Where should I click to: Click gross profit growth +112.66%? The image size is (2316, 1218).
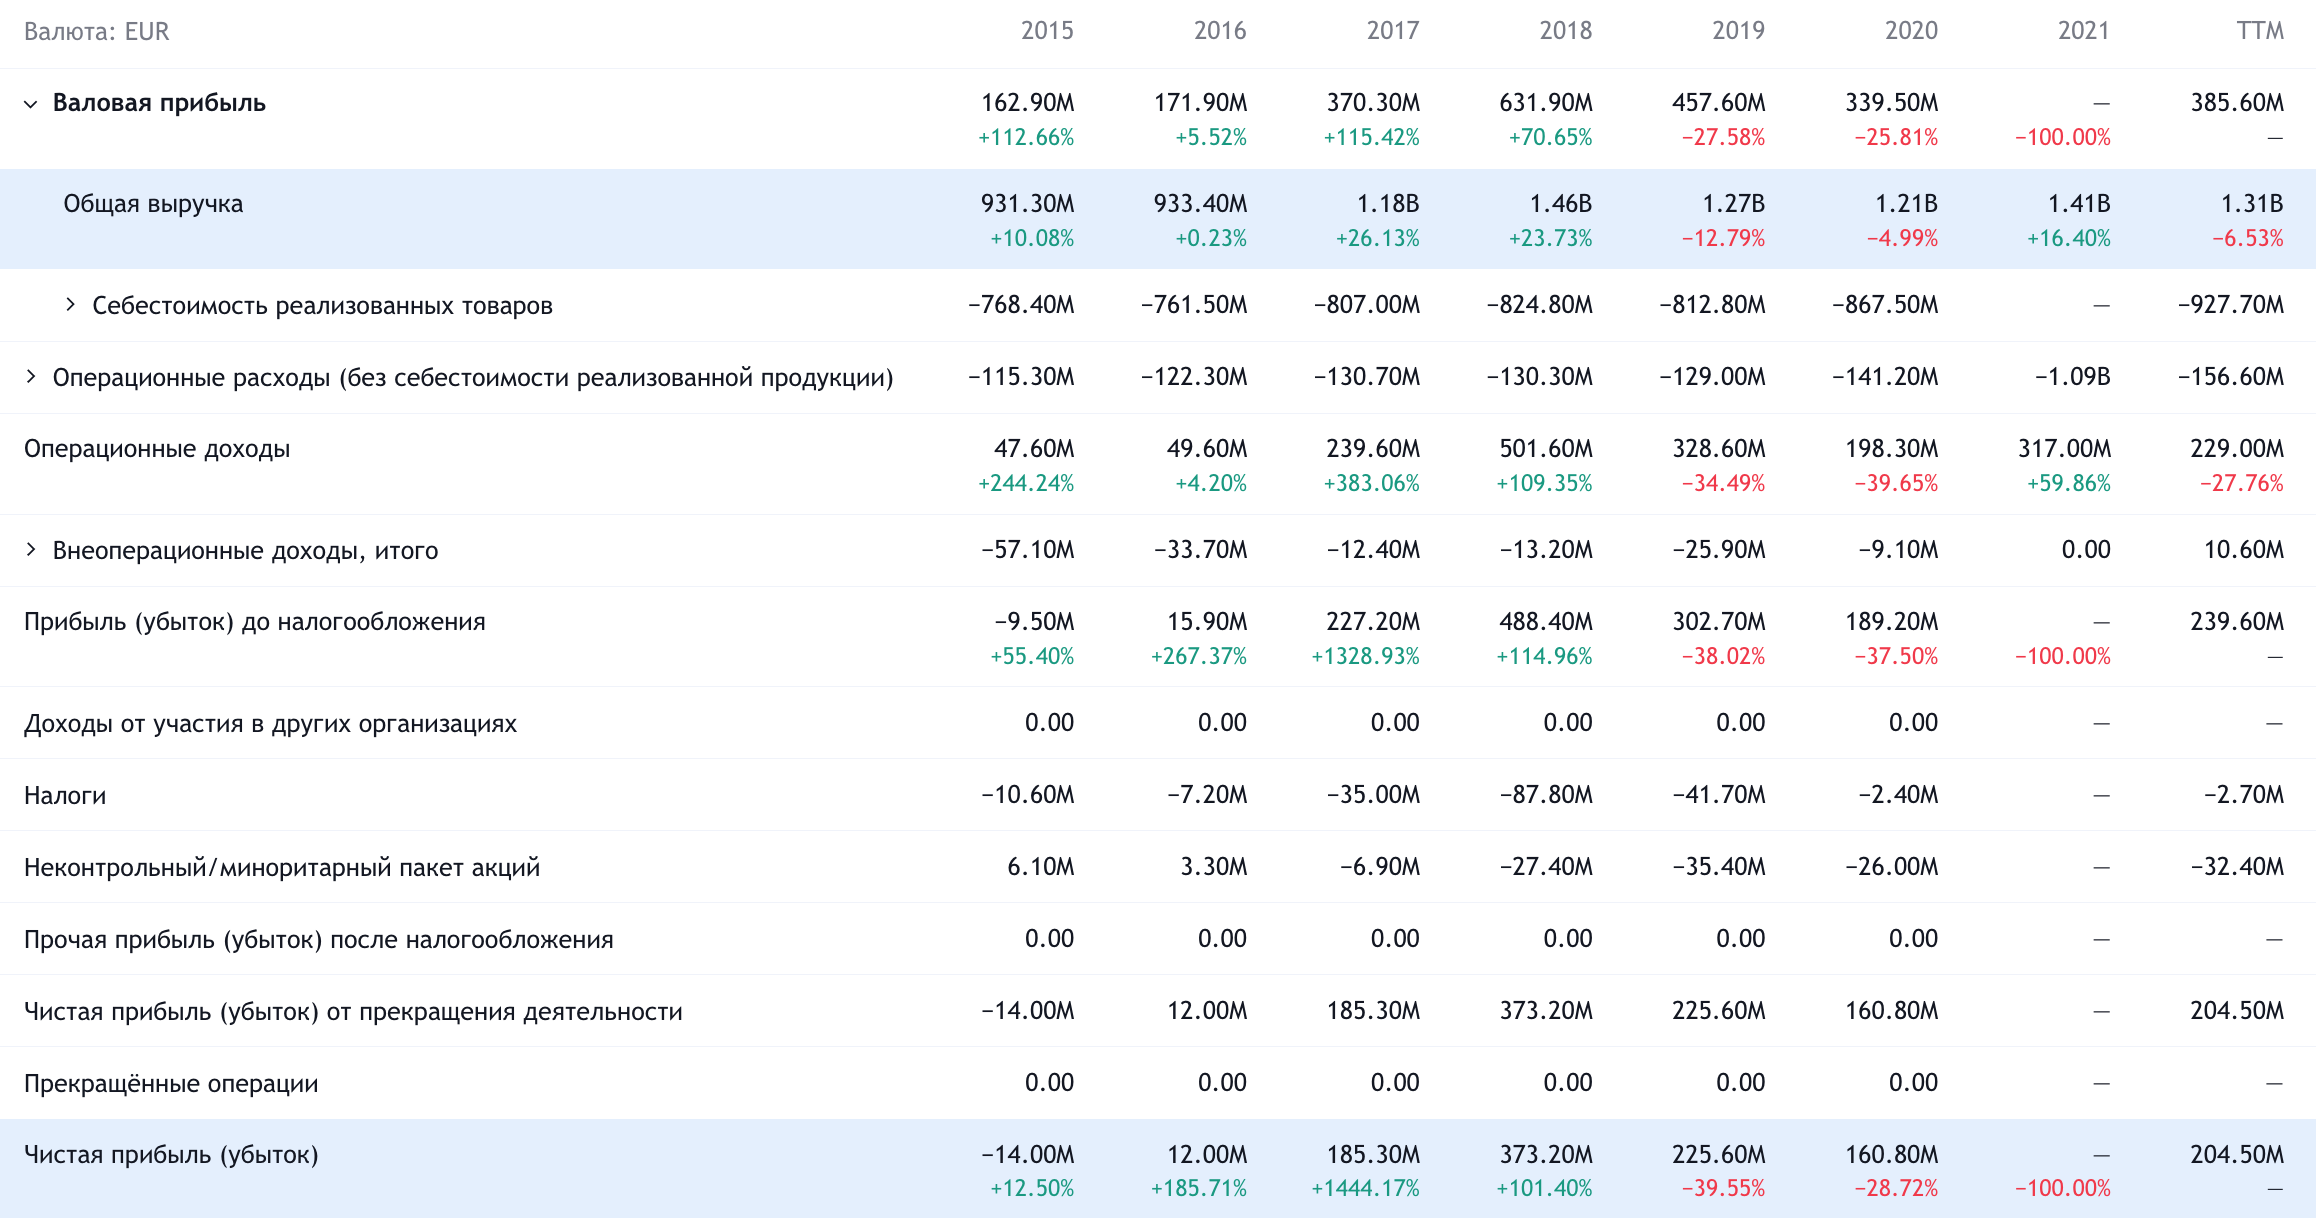click(1026, 138)
